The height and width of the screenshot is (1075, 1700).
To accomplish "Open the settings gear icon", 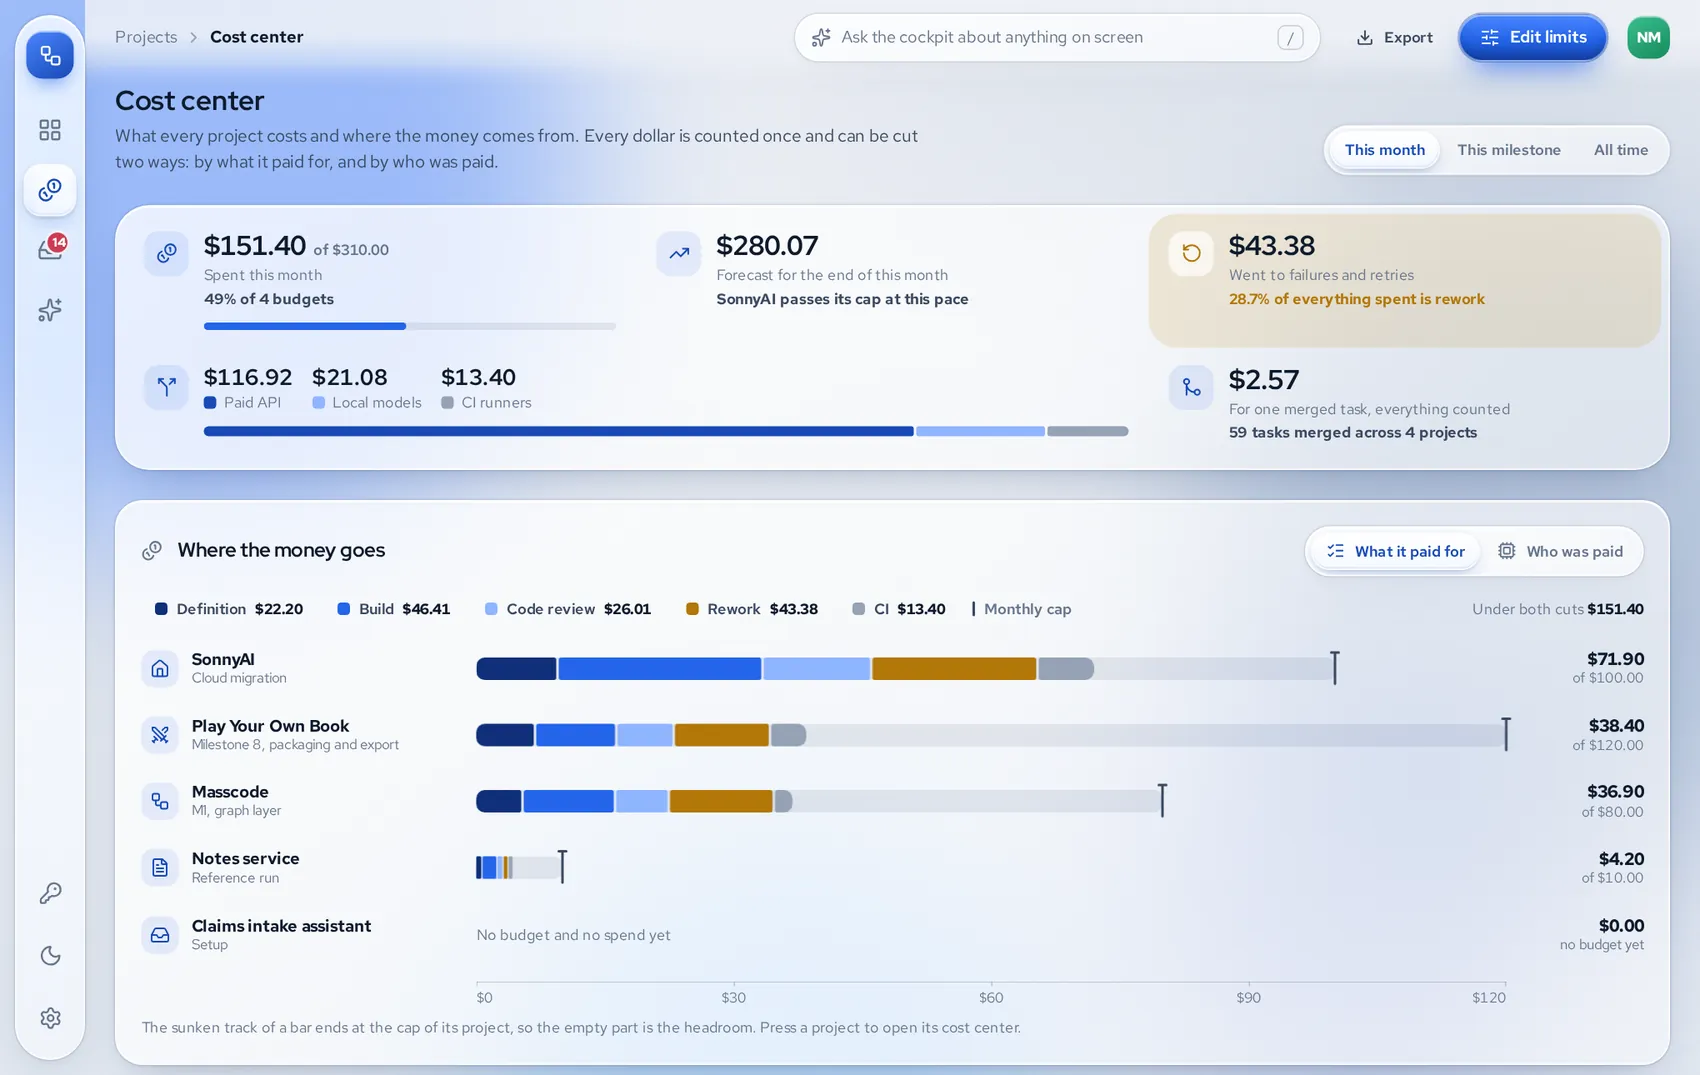I will point(50,1018).
